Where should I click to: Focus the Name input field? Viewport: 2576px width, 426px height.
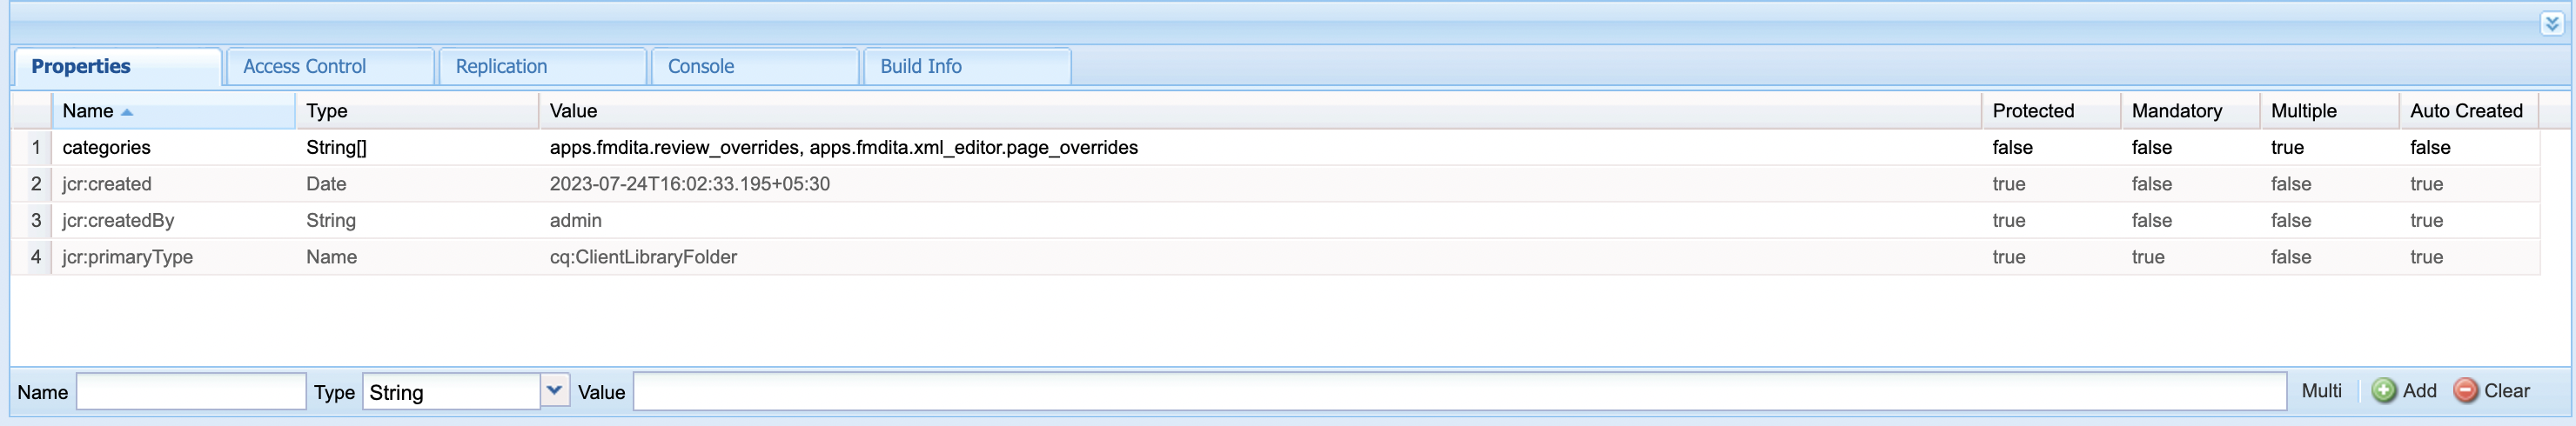(191, 392)
